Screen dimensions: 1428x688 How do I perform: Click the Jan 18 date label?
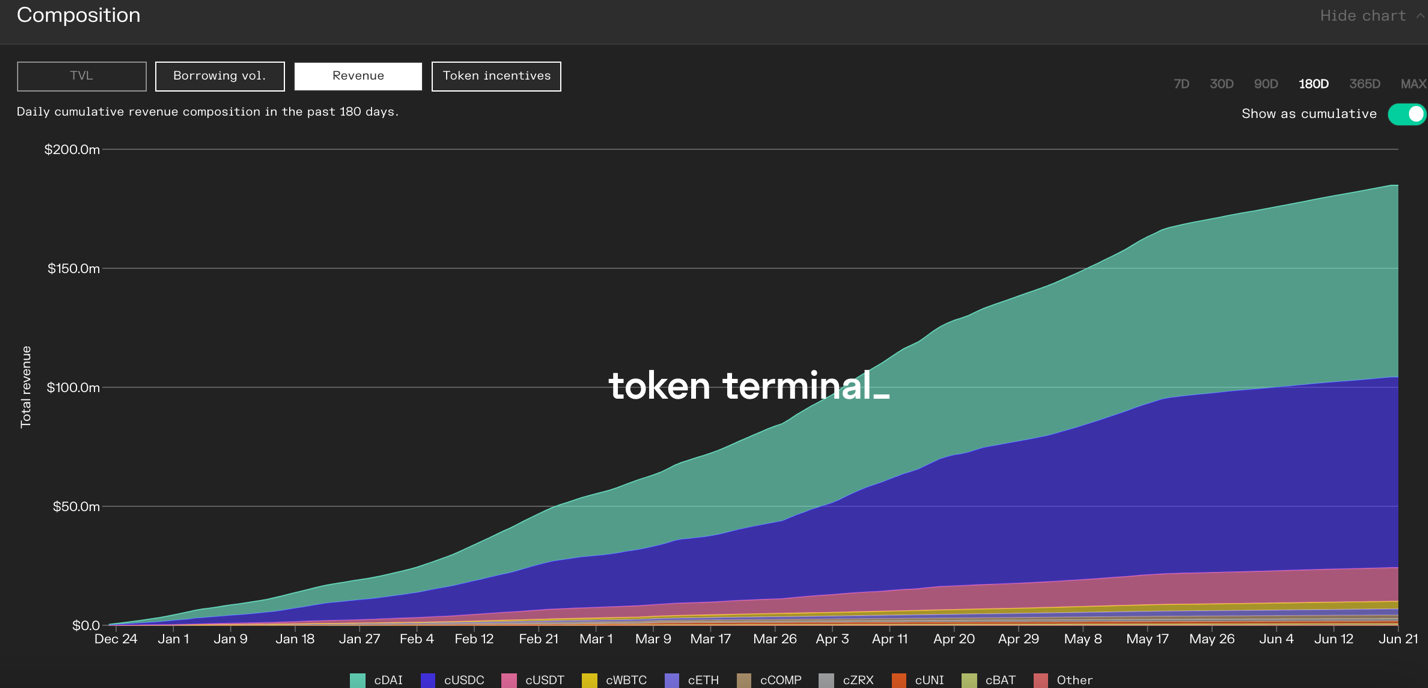pyautogui.click(x=295, y=639)
